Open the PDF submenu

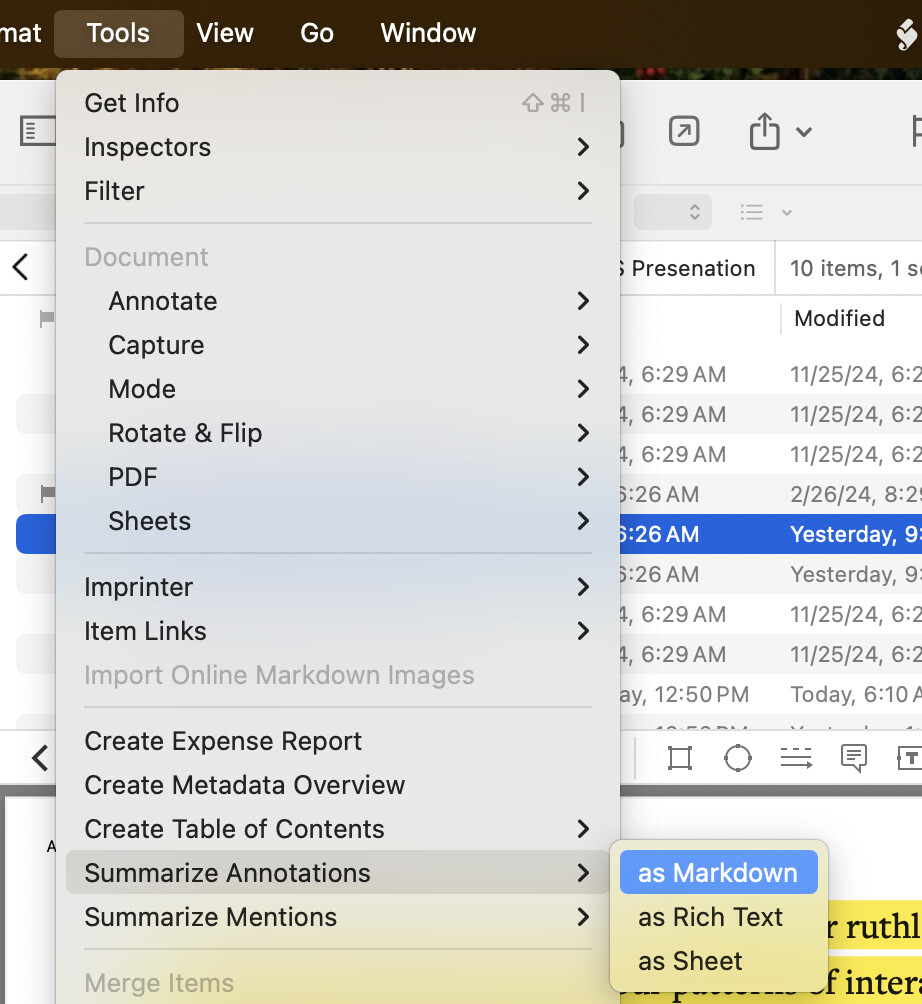point(337,477)
